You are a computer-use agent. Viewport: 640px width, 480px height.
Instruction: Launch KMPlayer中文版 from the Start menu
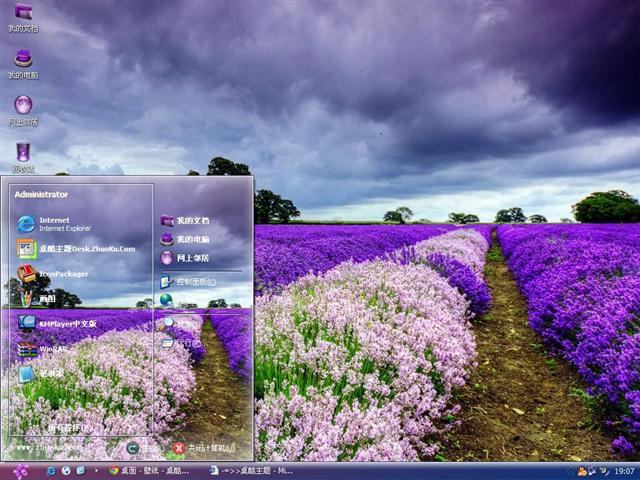click(x=57, y=324)
